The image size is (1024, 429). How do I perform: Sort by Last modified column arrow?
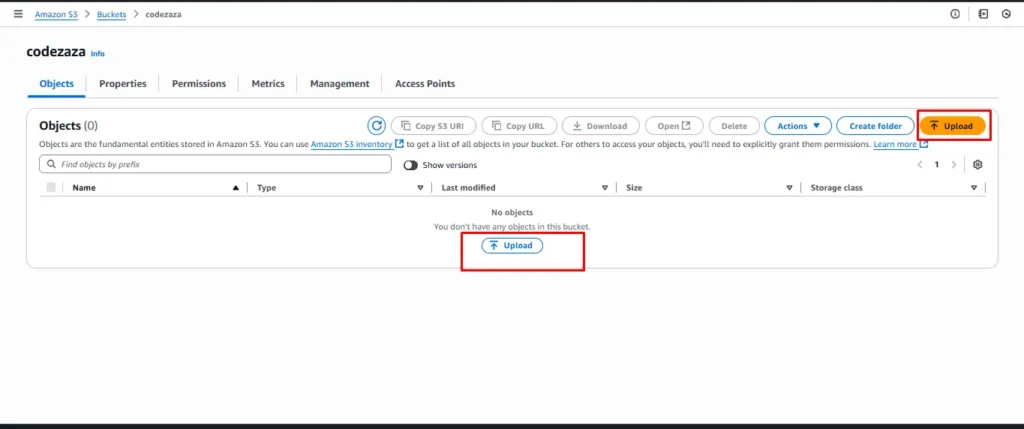coord(605,188)
